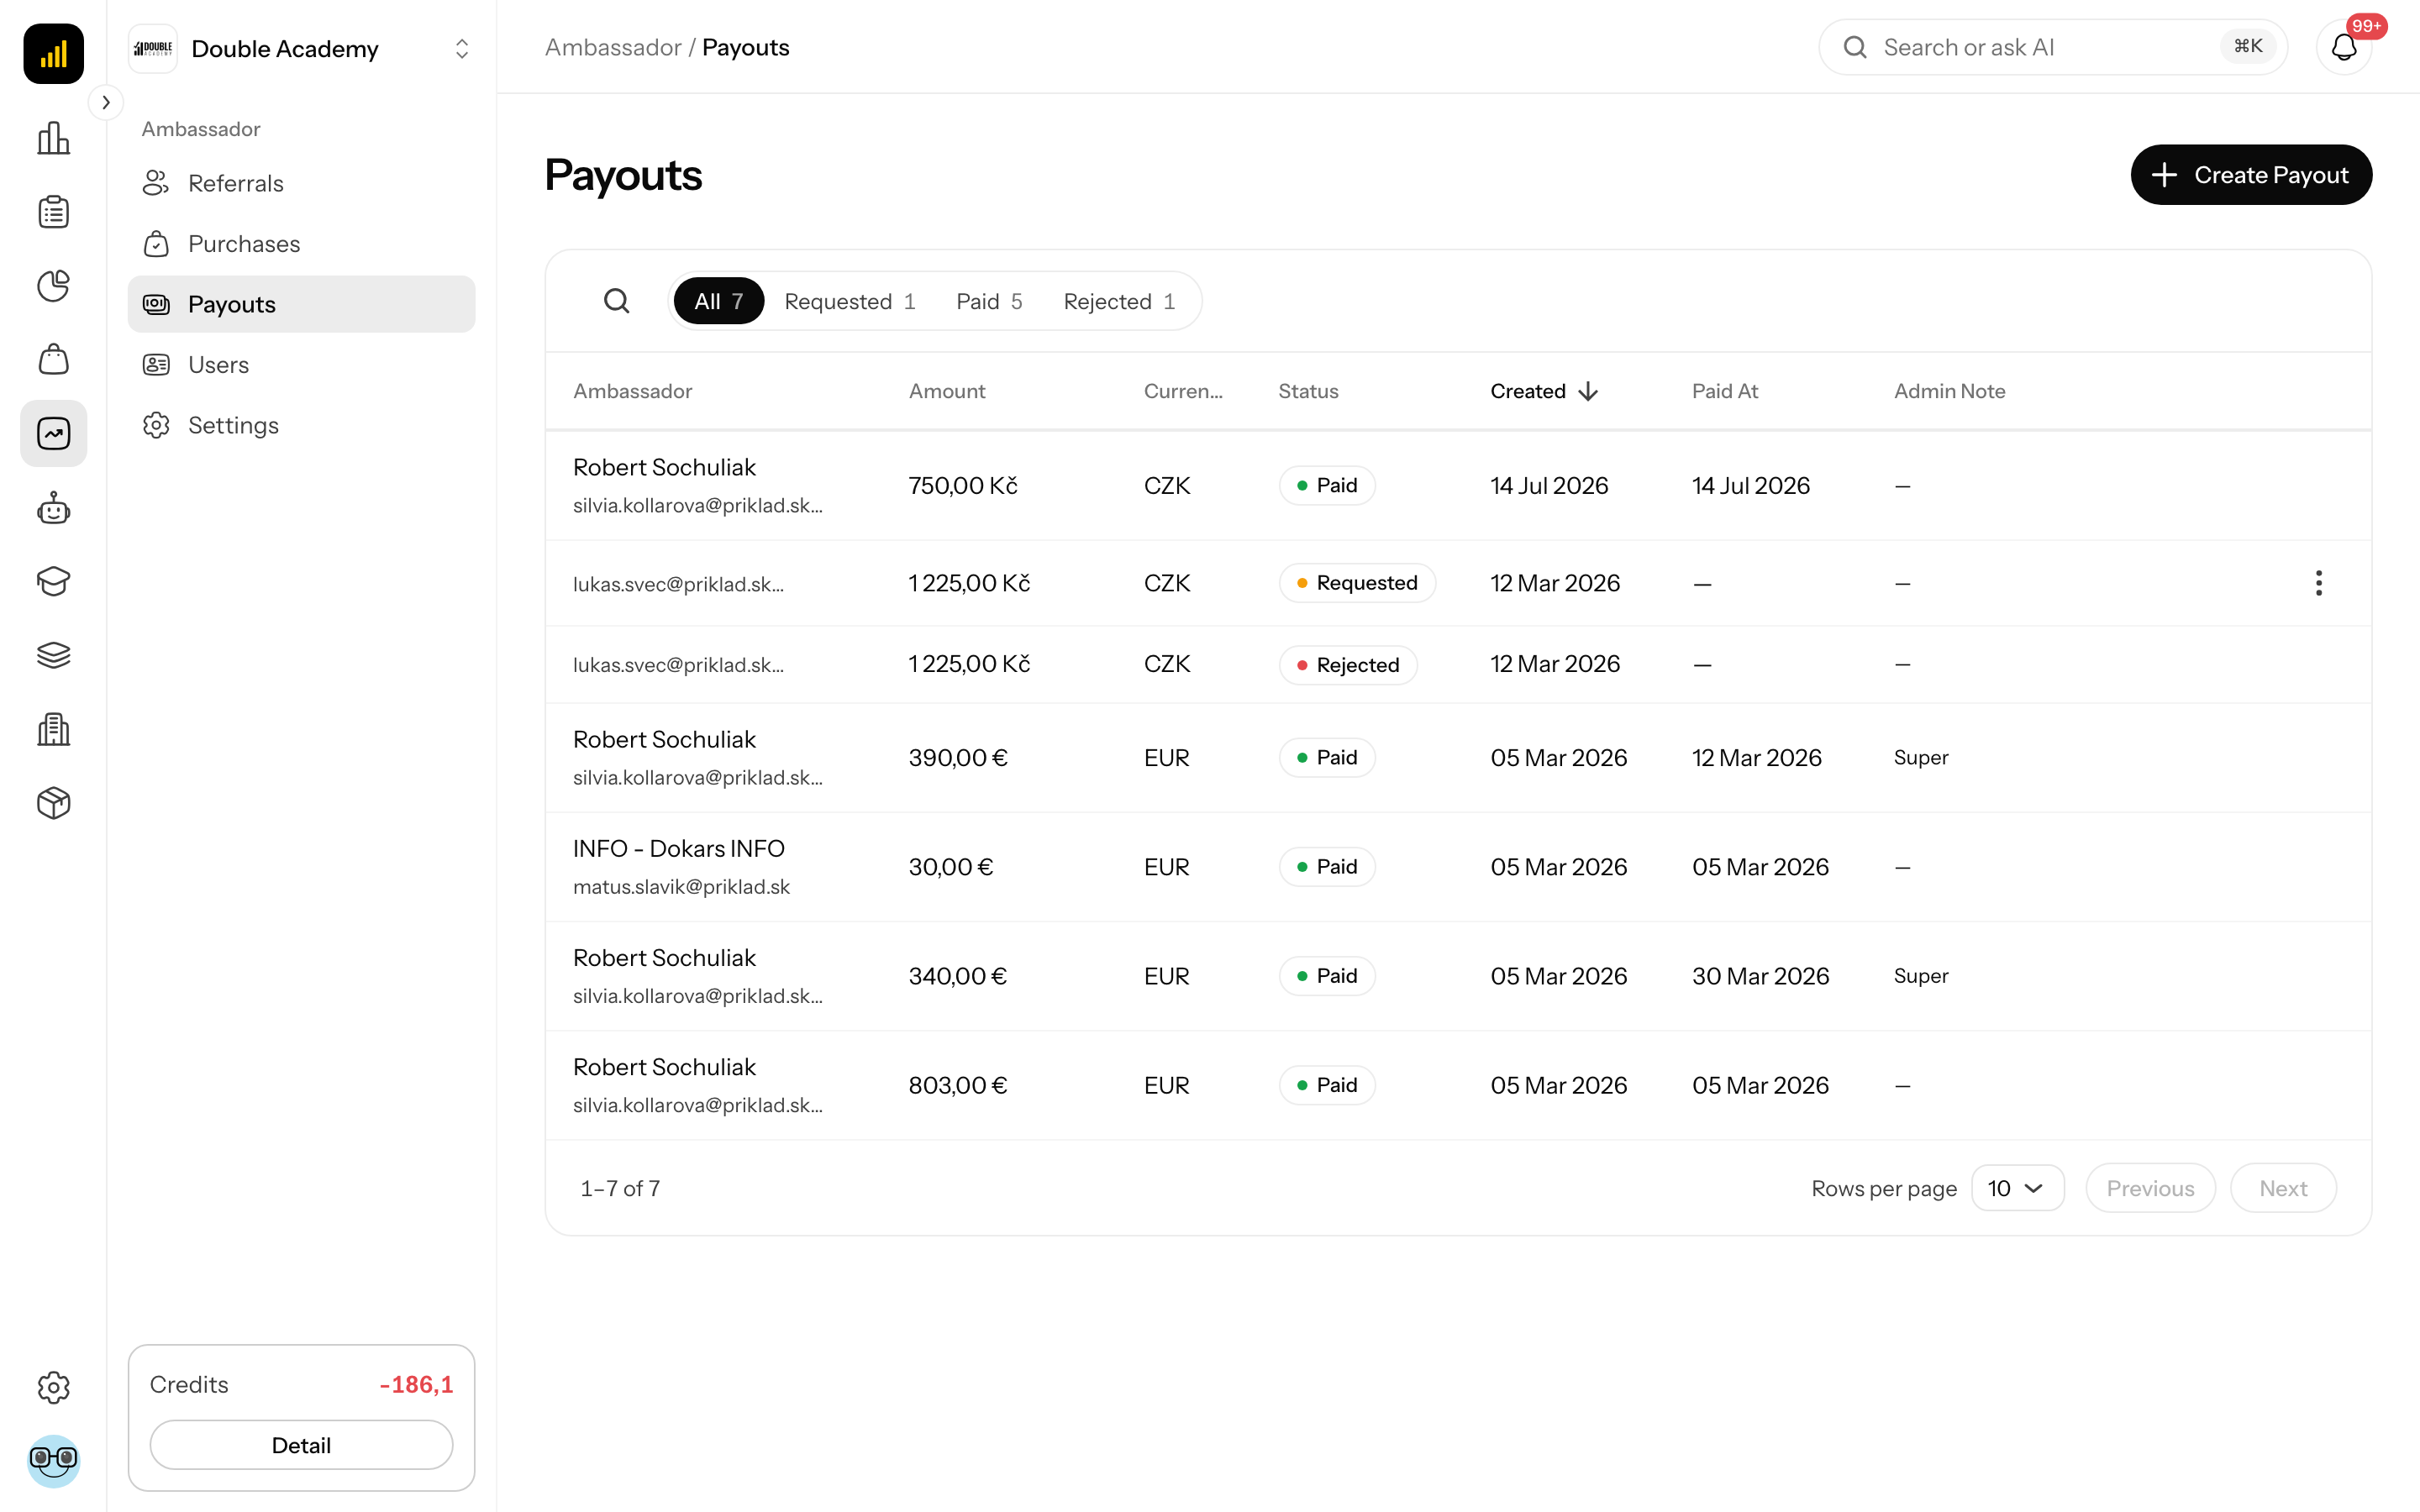The image size is (2420, 1512).
Task: Click the Next page button
Action: pyautogui.click(x=2283, y=1188)
